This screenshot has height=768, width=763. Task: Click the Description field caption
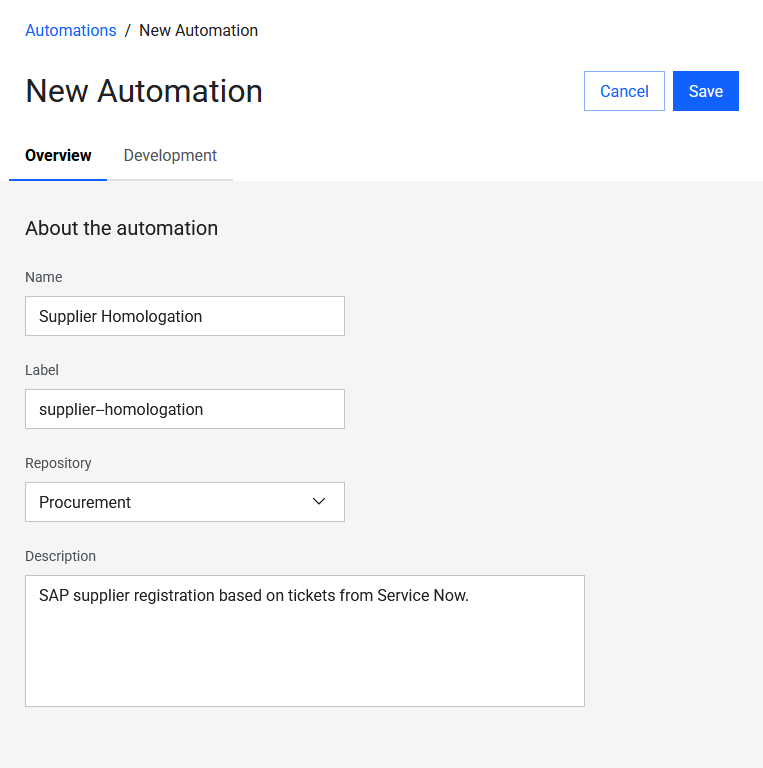point(60,556)
